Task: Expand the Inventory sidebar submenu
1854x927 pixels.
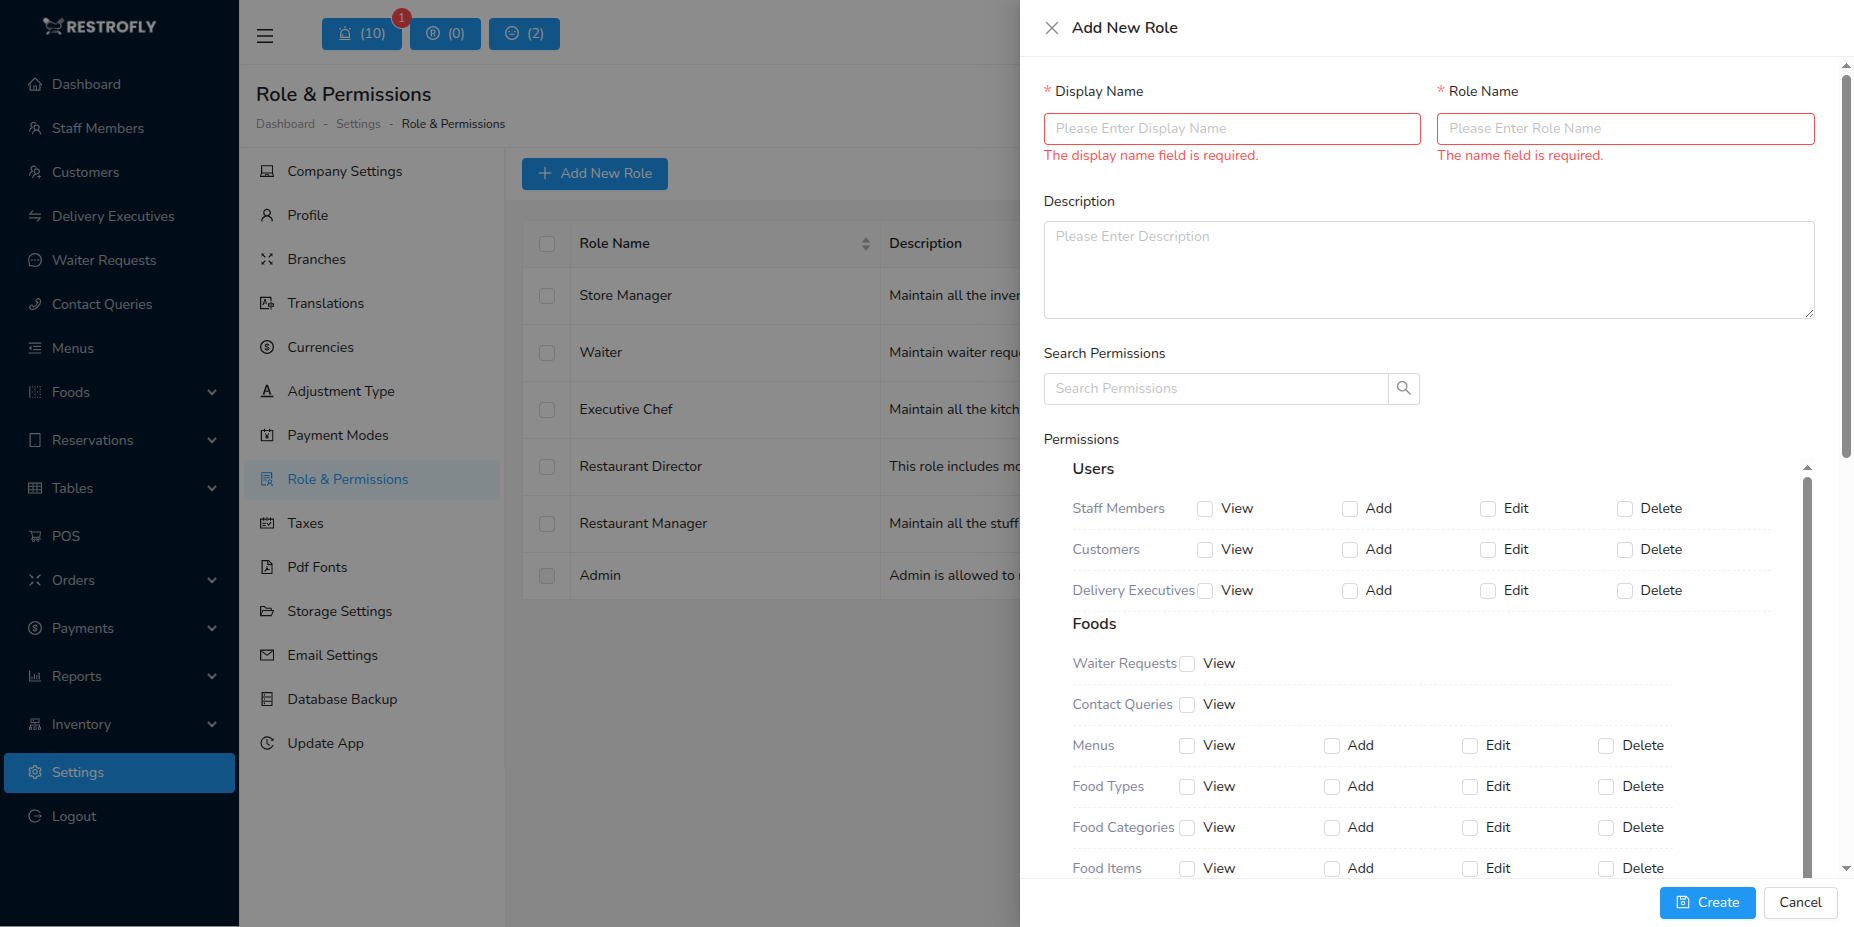Action: (211, 725)
